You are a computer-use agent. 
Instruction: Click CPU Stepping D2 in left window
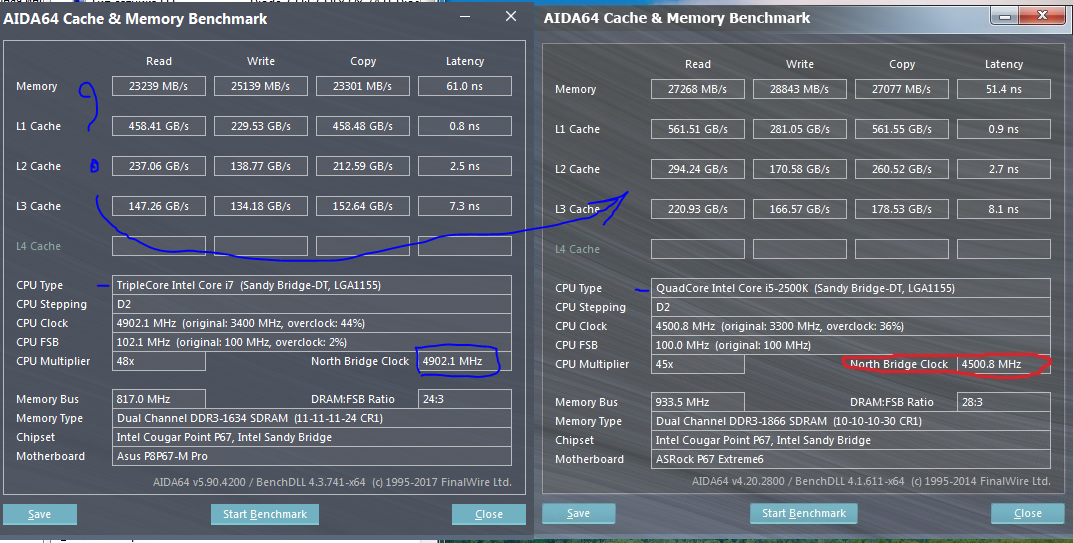point(311,304)
